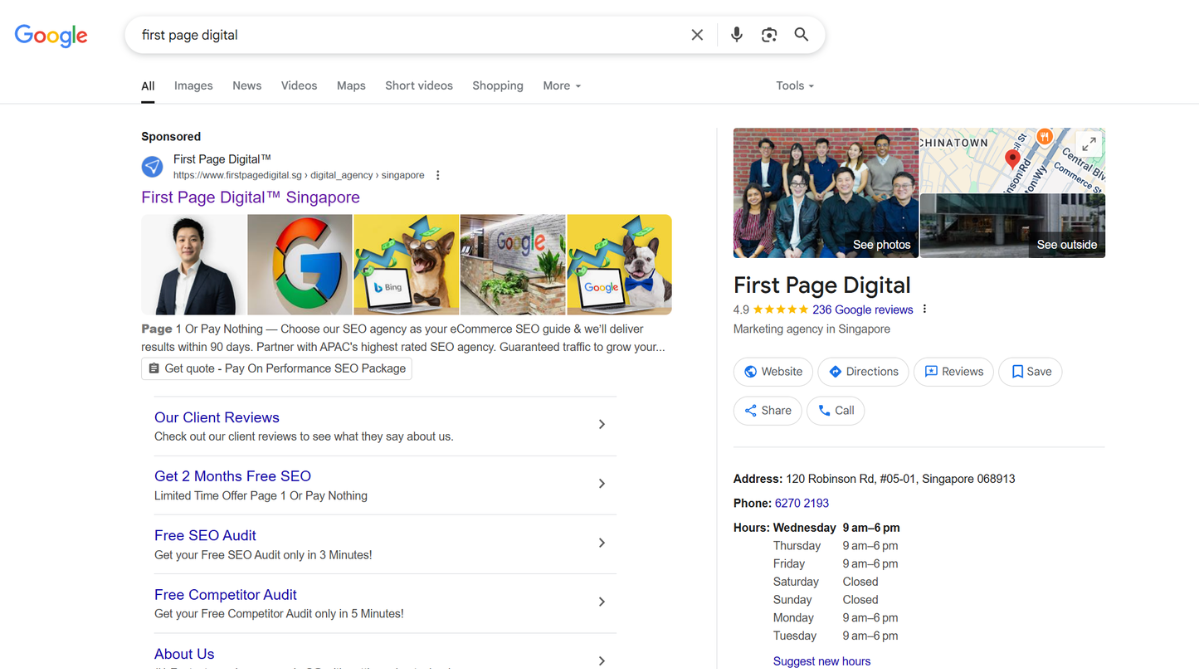The width and height of the screenshot is (1199, 669).
Task: Open the Free SEO Audit sitelink
Action: (x=205, y=535)
